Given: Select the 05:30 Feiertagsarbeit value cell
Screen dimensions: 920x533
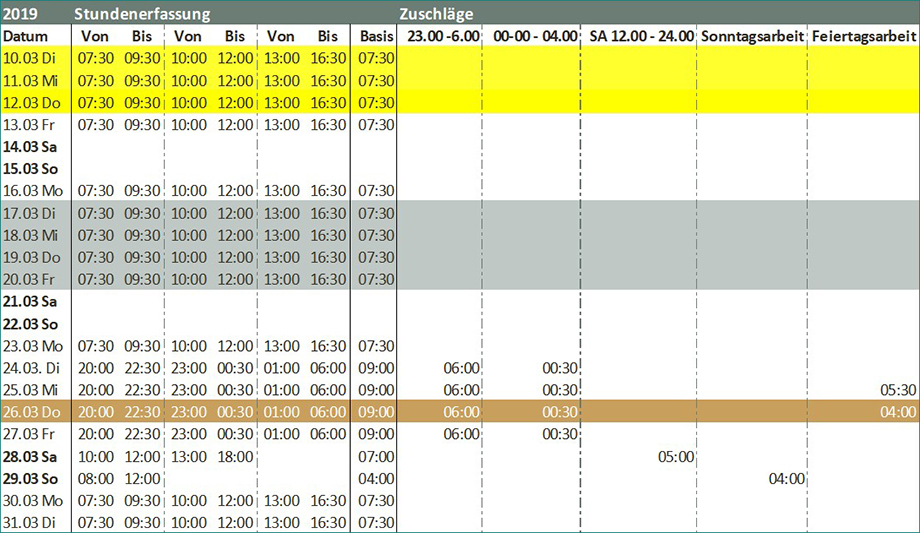Looking at the screenshot, I should (895, 390).
